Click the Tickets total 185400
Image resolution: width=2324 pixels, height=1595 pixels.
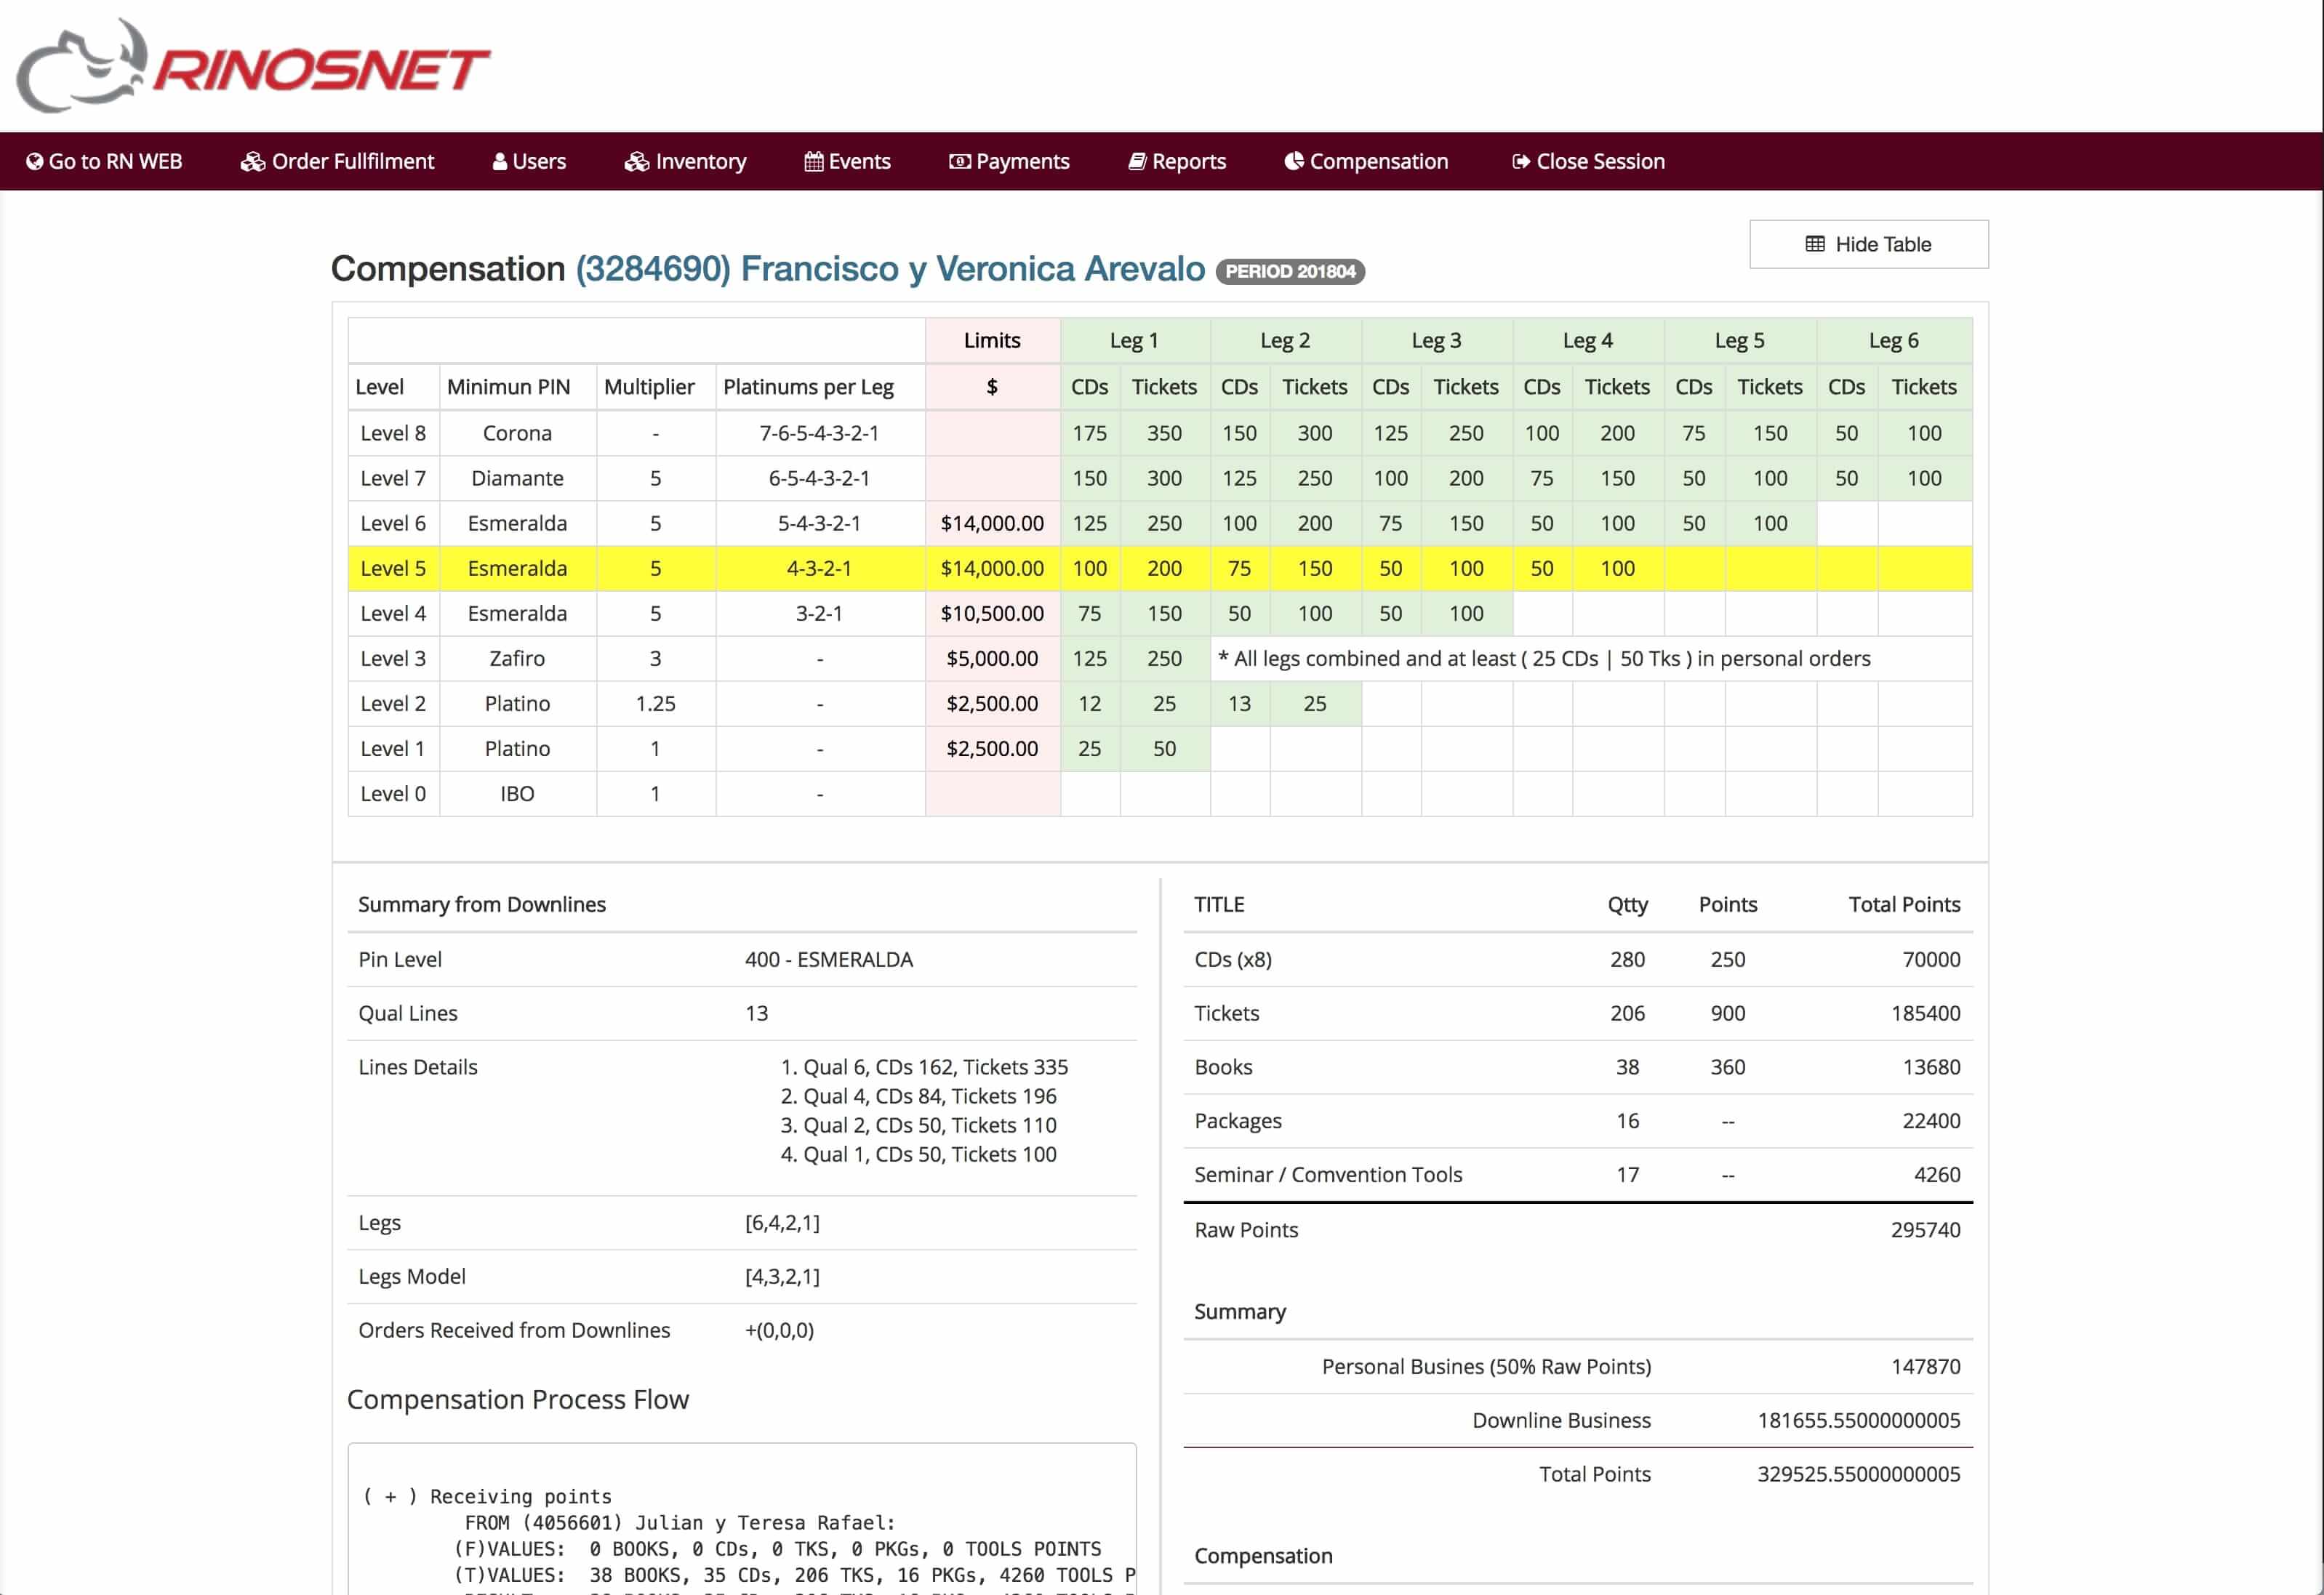click(1925, 1013)
